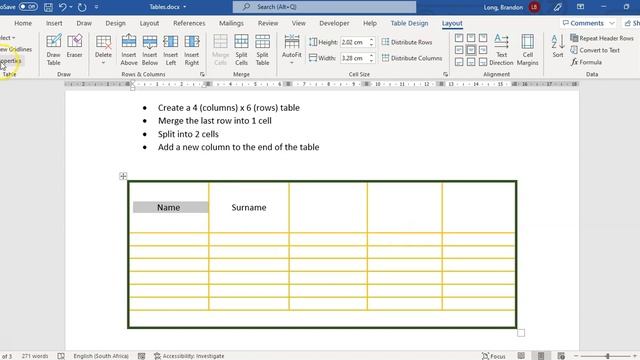This screenshot has height=360, width=640.
Task: Click the Brandon Long account avatar
Action: 534,7
